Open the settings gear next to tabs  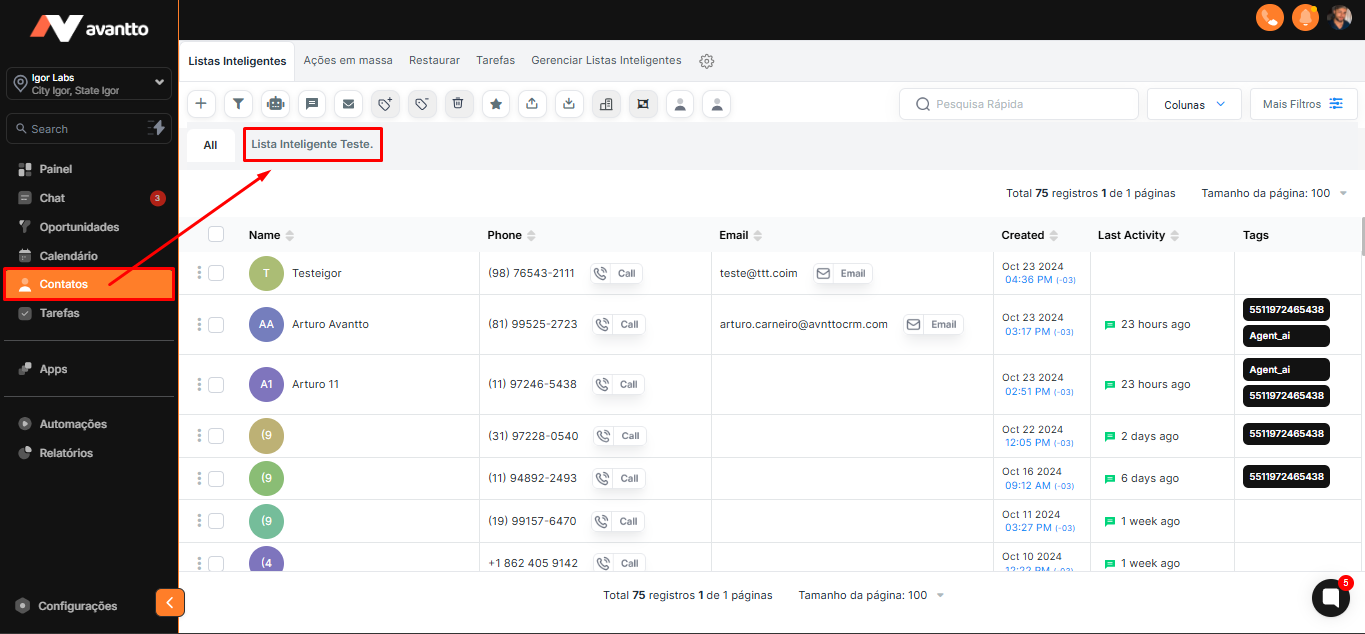(707, 61)
